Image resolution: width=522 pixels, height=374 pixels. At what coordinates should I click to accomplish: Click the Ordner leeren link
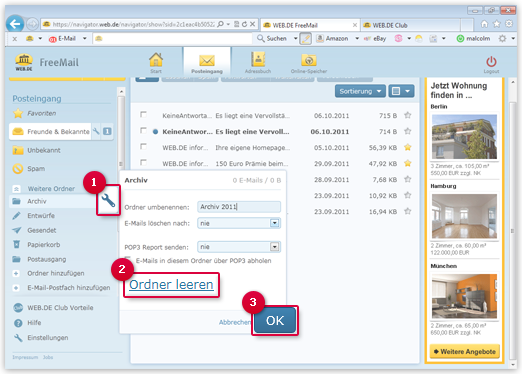tap(171, 285)
